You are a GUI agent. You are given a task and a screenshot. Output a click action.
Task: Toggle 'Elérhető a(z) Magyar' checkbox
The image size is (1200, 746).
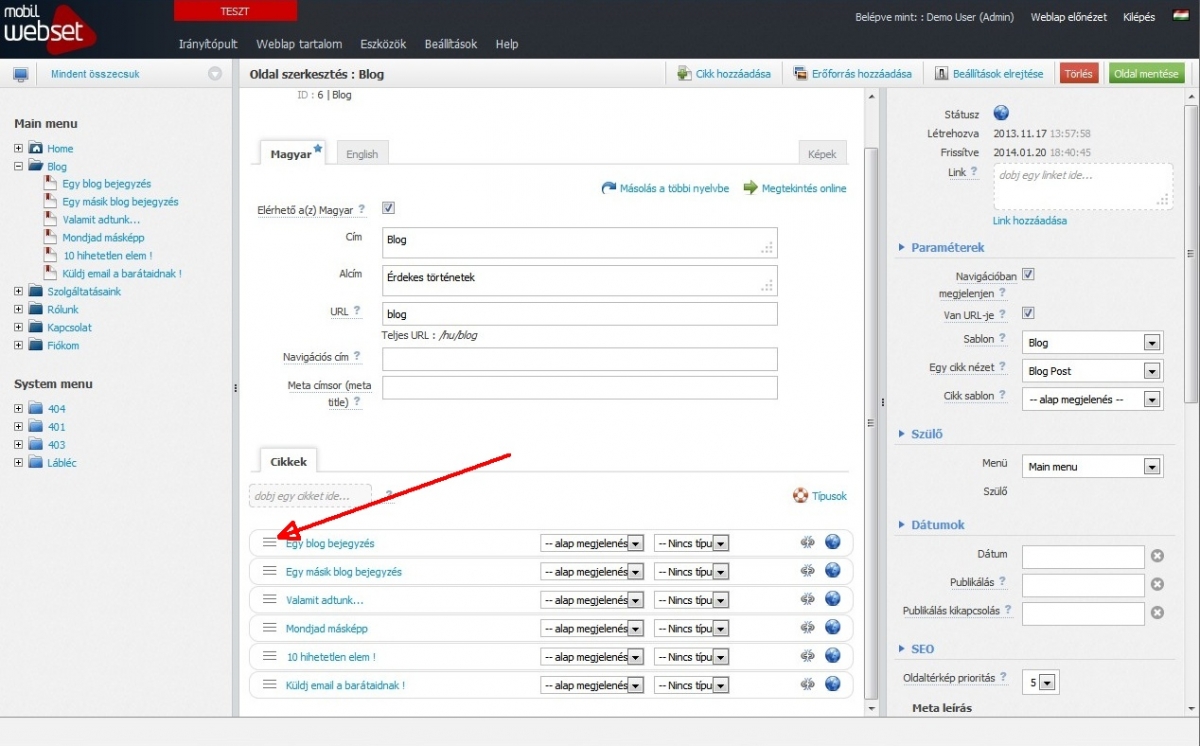[x=388, y=208]
